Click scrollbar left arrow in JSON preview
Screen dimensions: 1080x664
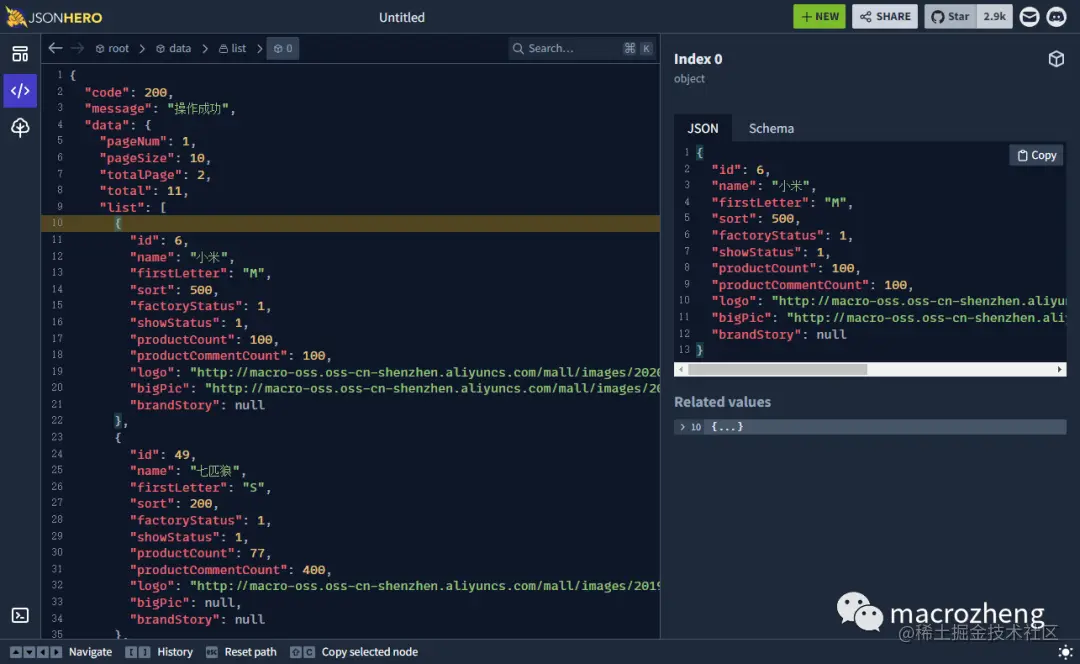(x=681, y=370)
